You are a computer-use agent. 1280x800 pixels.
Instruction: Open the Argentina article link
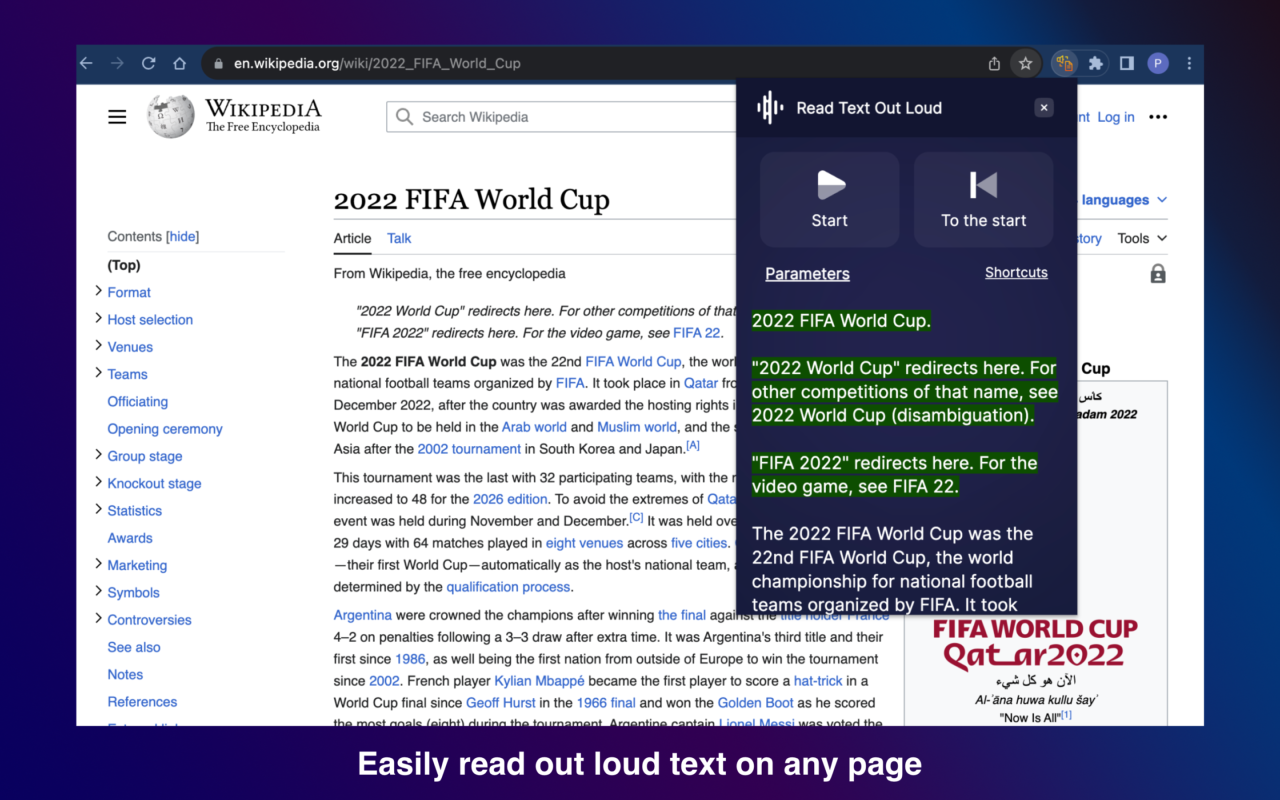(x=363, y=615)
